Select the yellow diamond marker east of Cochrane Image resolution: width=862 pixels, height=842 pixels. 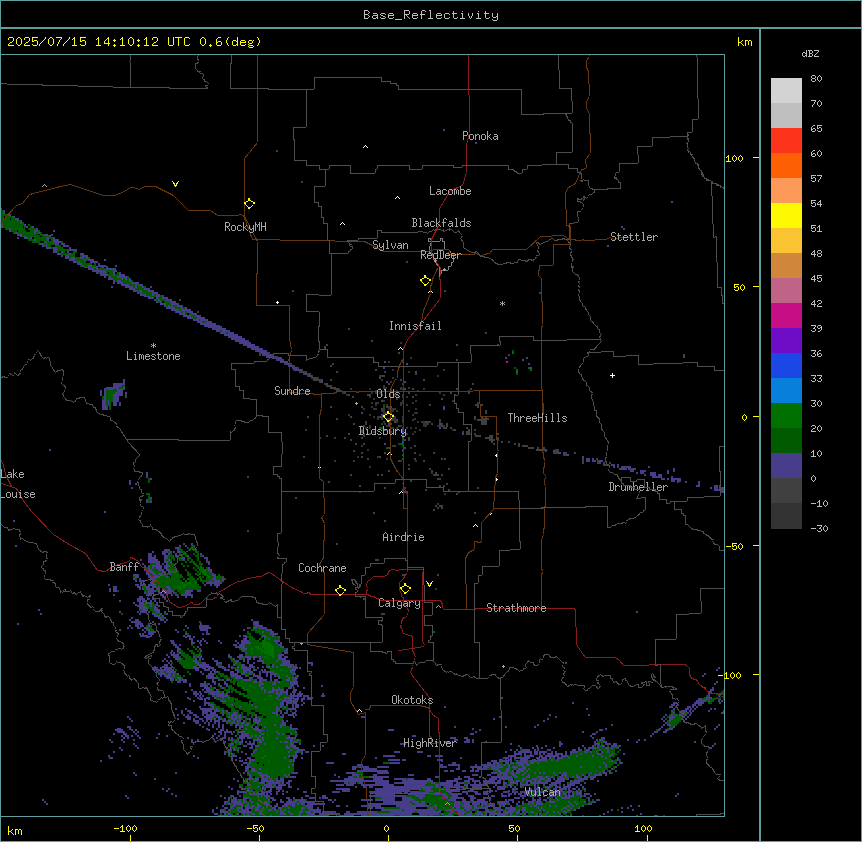click(340, 590)
